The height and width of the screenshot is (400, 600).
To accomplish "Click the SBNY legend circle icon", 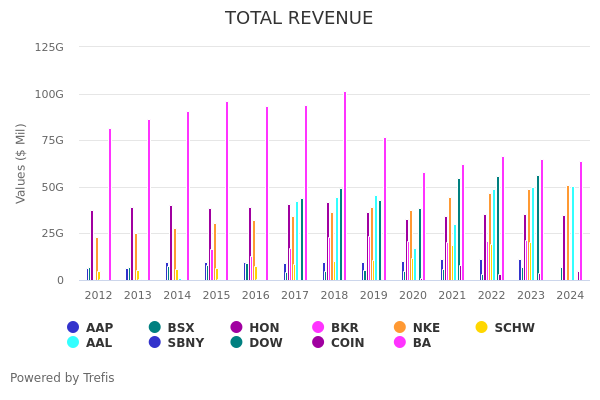I will coord(155,343).
